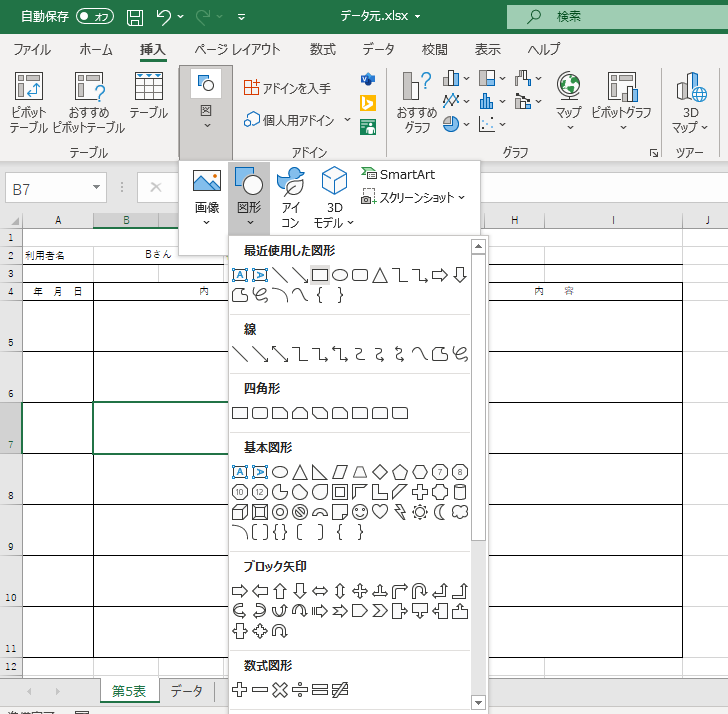Select the rectangle in recently used shapes
The height and width of the screenshot is (714, 728).
tap(320, 275)
